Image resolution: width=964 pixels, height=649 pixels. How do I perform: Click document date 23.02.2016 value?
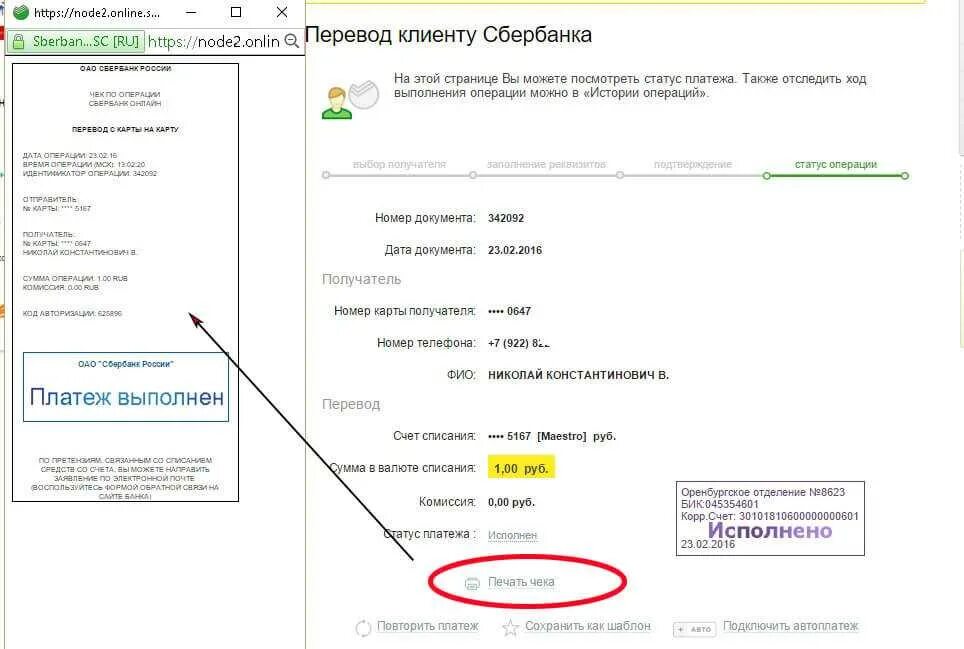[515, 250]
